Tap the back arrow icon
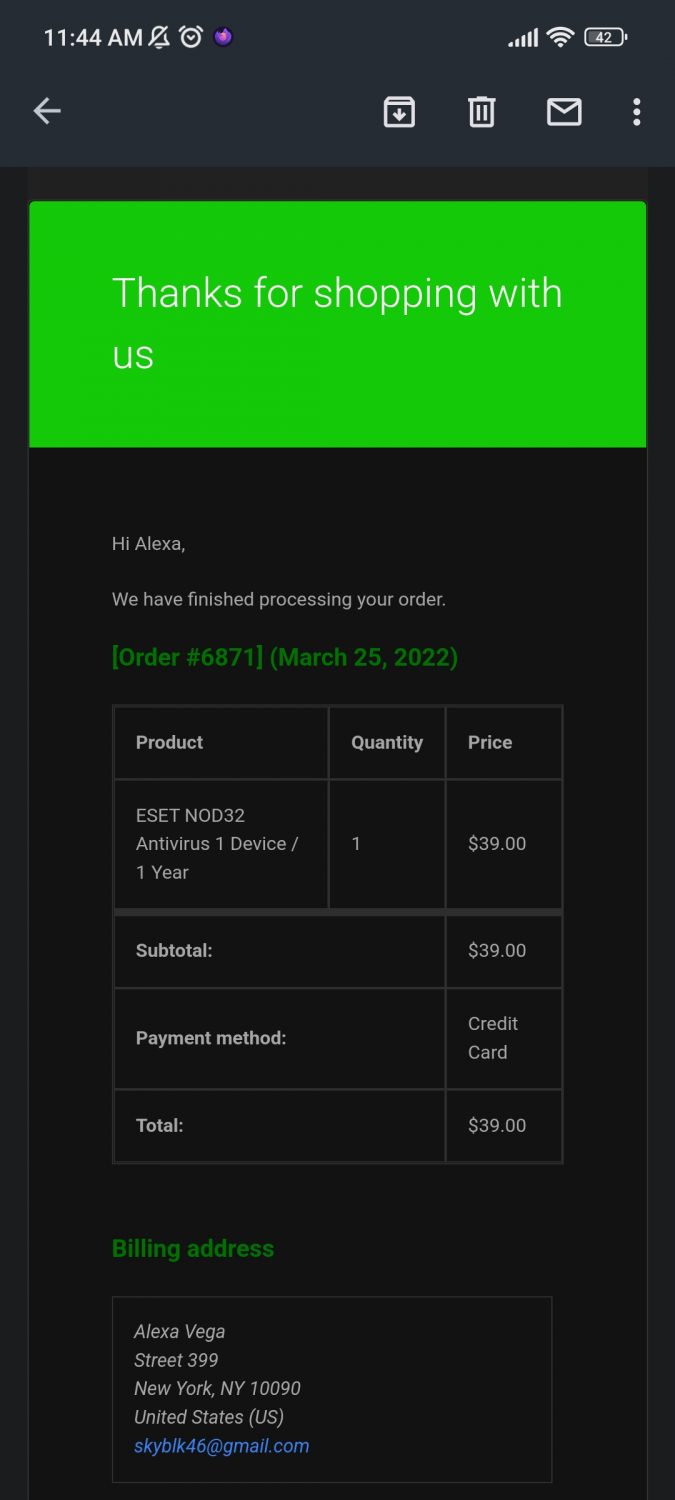The height and width of the screenshot is (1500, 675). tap(47, 112)
